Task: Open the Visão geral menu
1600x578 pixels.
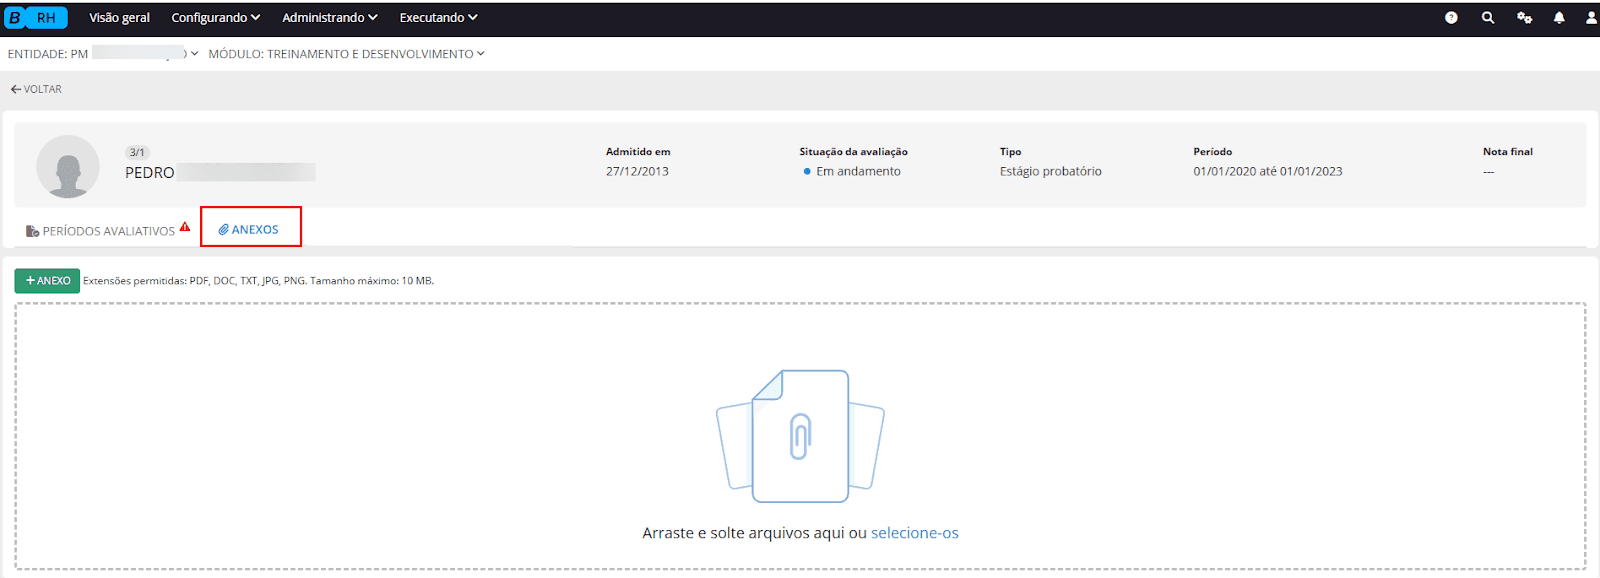Action: (x=119, y=18)
